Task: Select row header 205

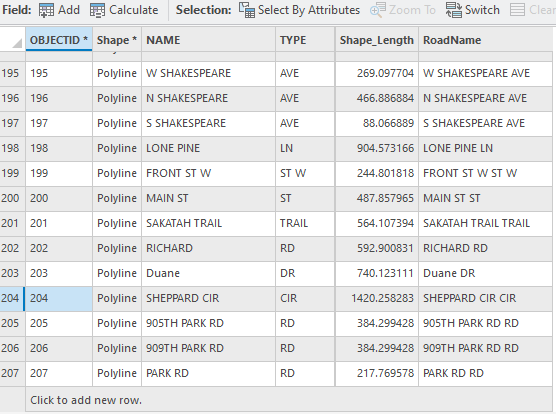Action: click(12, 323)
